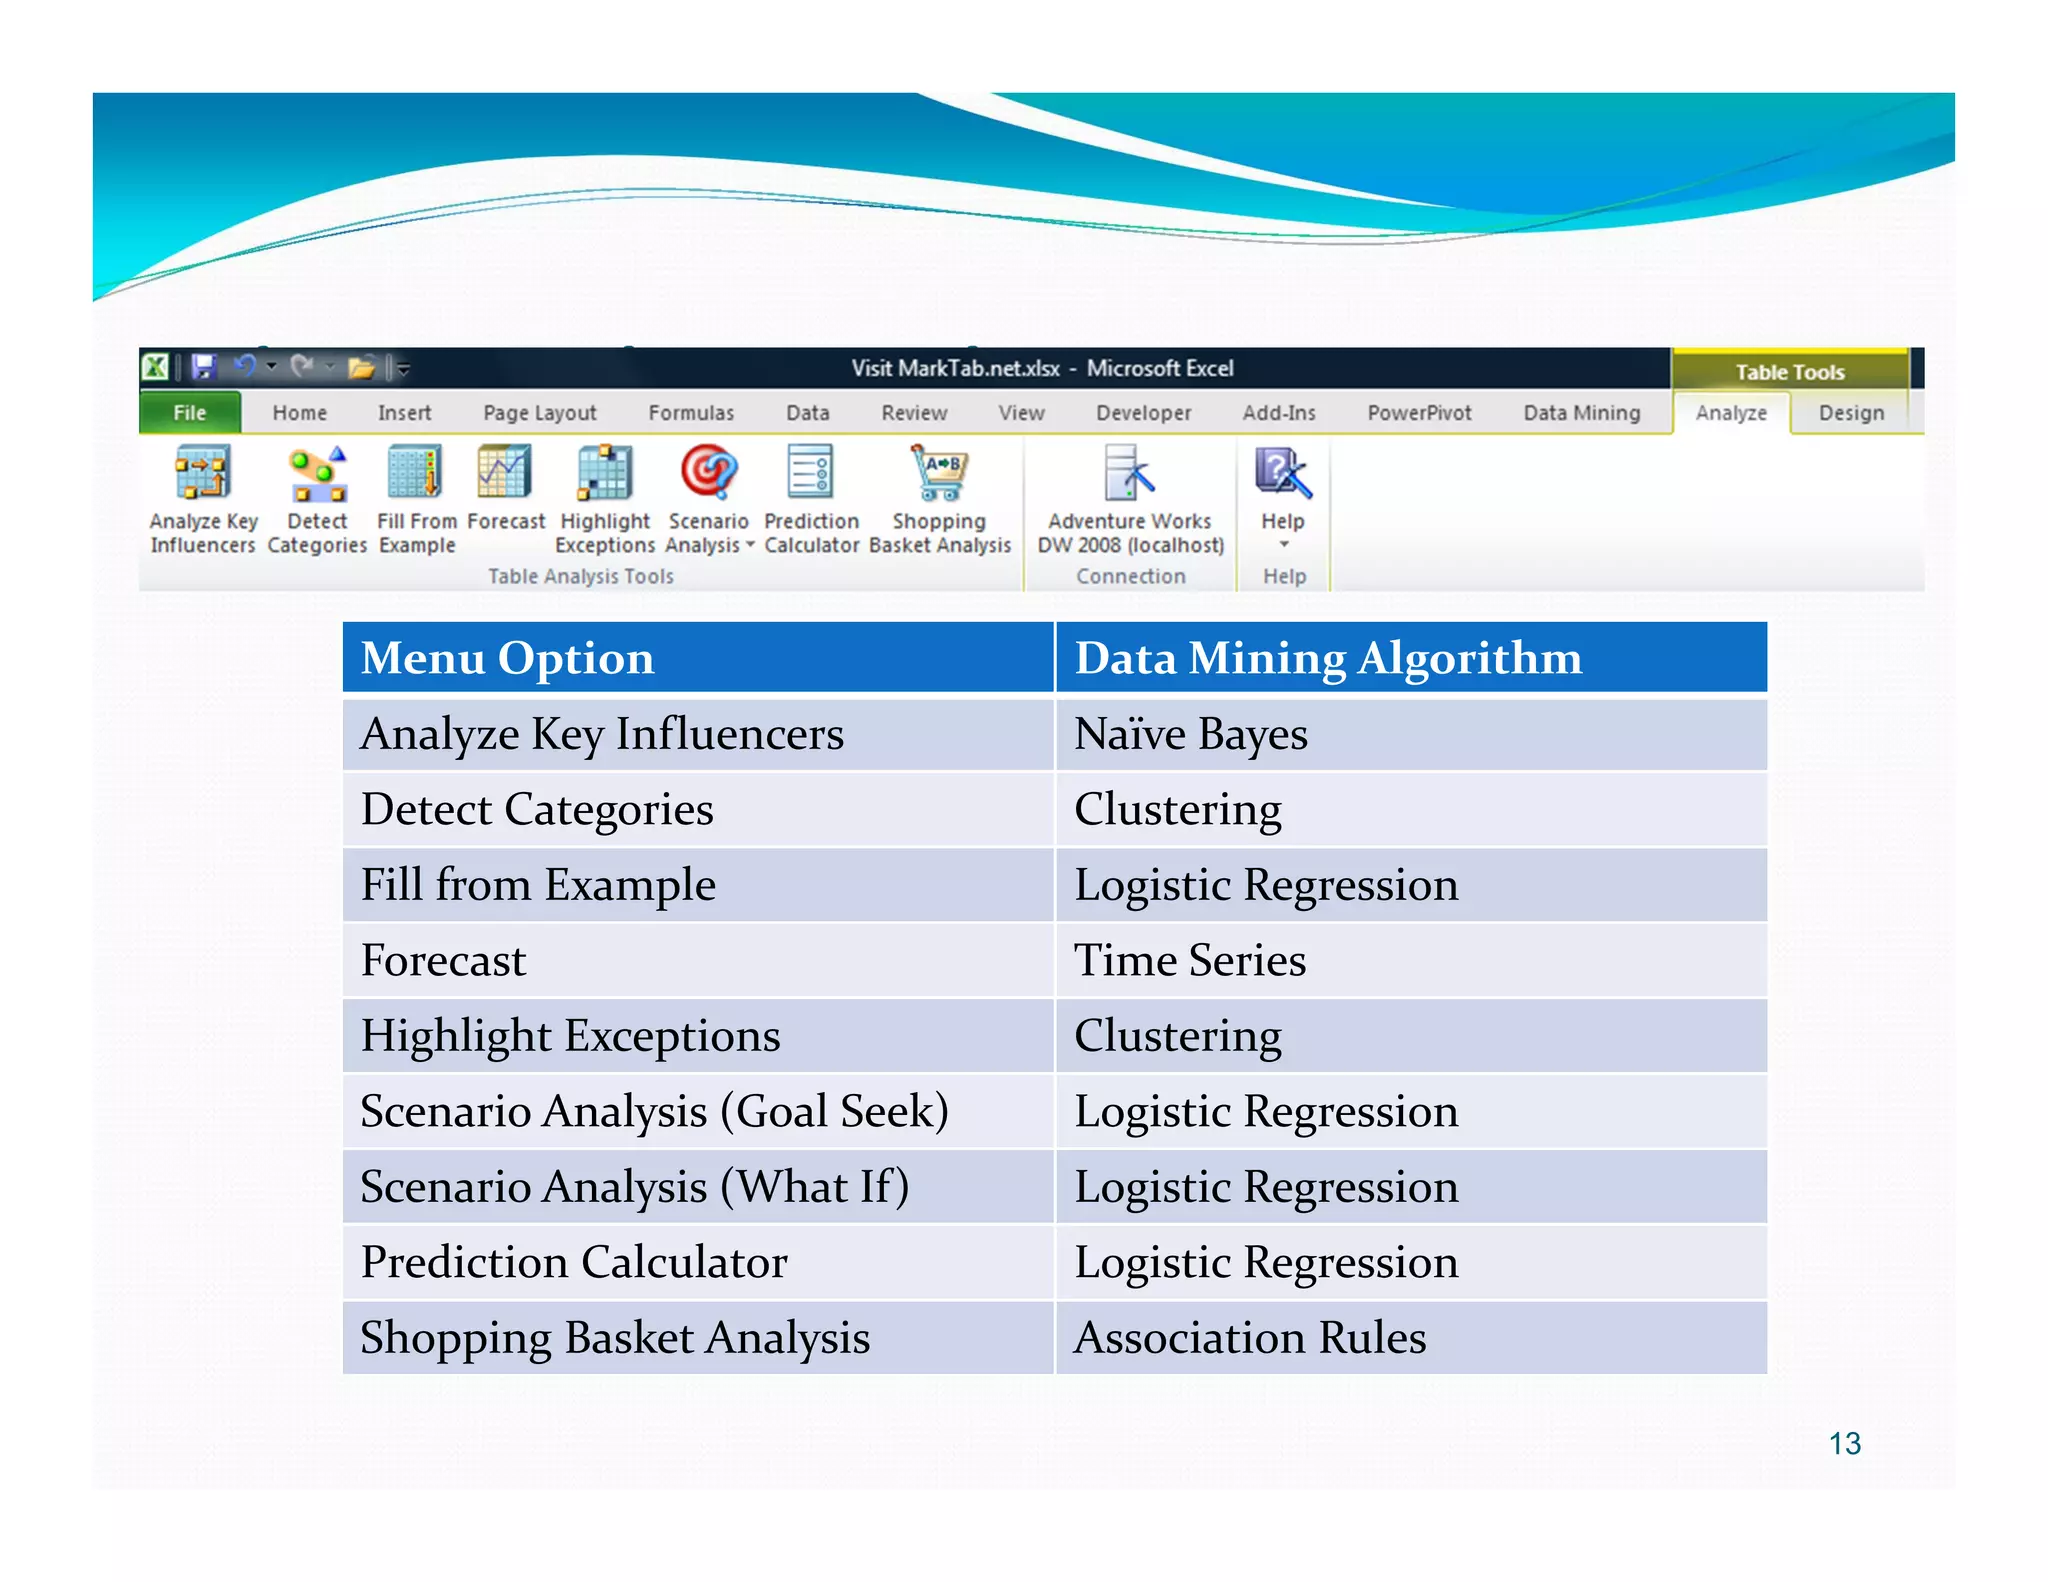Click the Undo icon in quick access toolbar

coord(245,367)
